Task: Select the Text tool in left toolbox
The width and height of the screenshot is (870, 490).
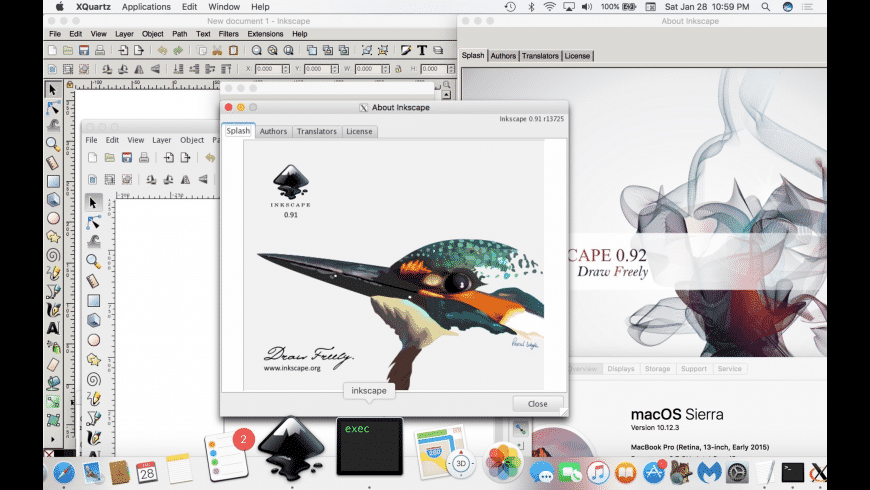Action: pyautogui.click(x=53, y=327)
